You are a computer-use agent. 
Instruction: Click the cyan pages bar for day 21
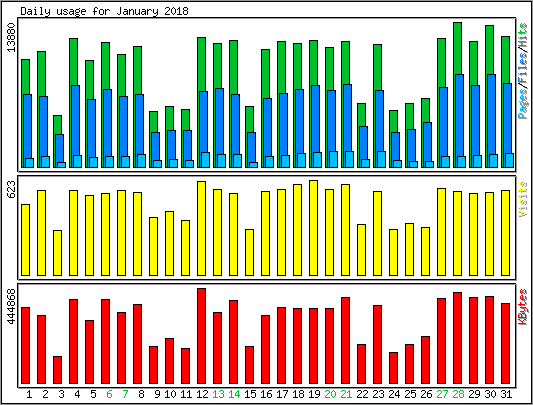pyautogui.click(x=349, y=159)
